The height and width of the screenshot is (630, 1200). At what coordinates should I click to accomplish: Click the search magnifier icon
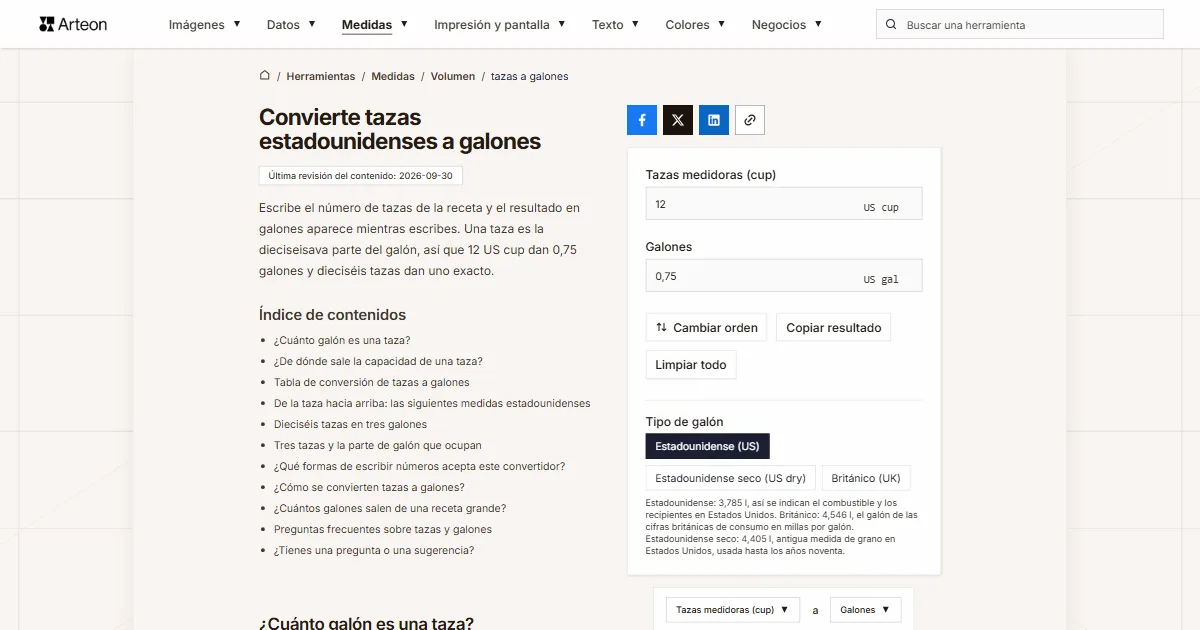click(x=892, y=25)
